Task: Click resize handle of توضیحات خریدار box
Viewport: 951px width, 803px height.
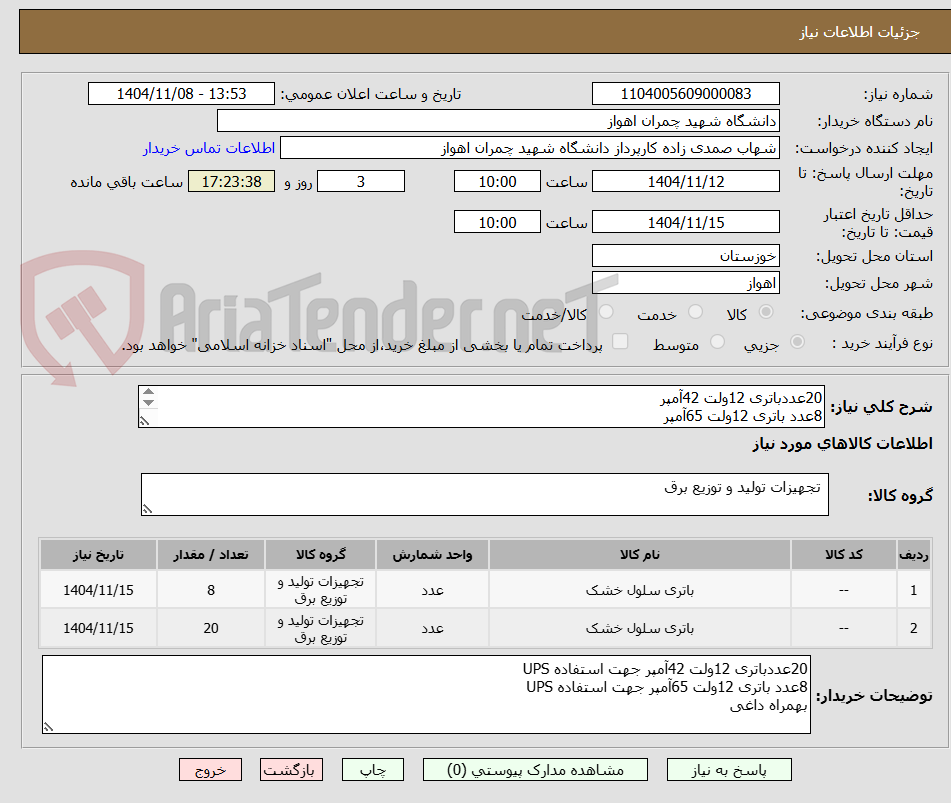Action: (49, 727)
